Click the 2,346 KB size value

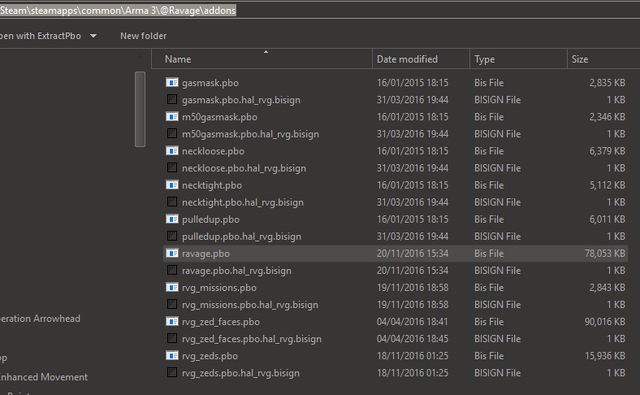(x=607, y=117)
